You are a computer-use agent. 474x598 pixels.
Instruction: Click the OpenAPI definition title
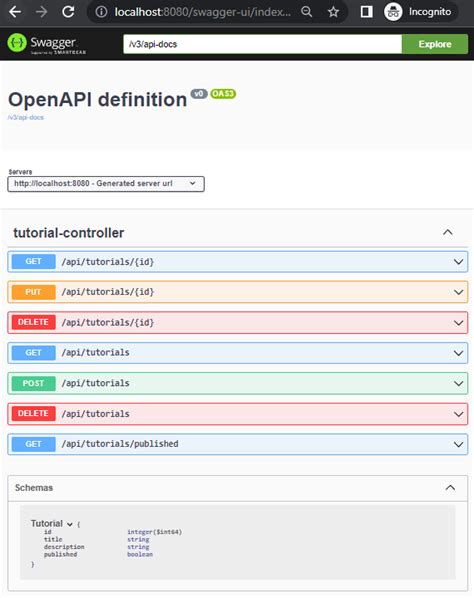(98, 100)
